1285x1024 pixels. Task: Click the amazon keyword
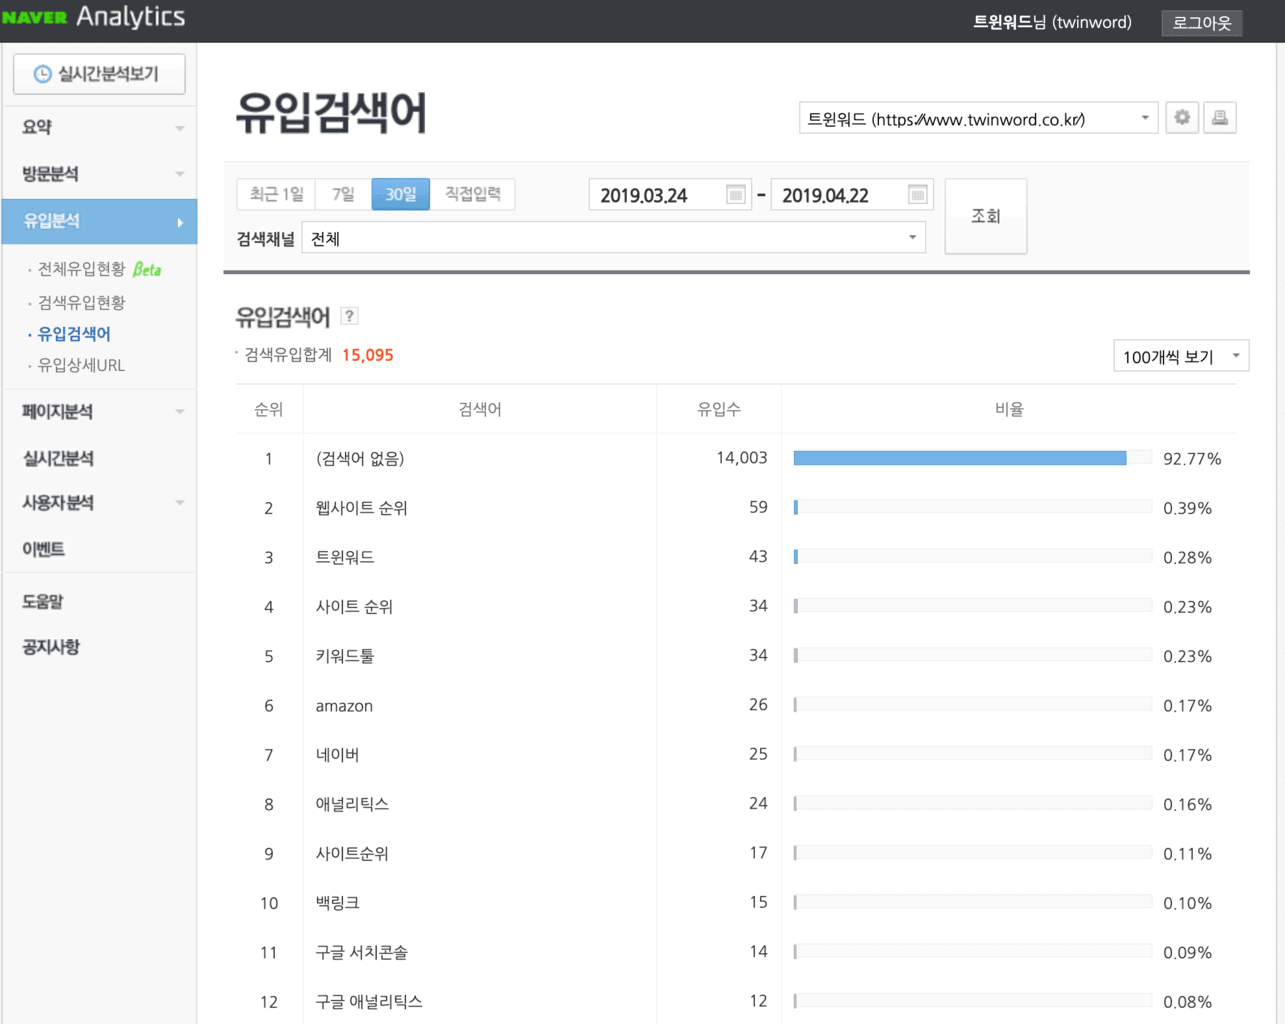(x=344, y=706)
